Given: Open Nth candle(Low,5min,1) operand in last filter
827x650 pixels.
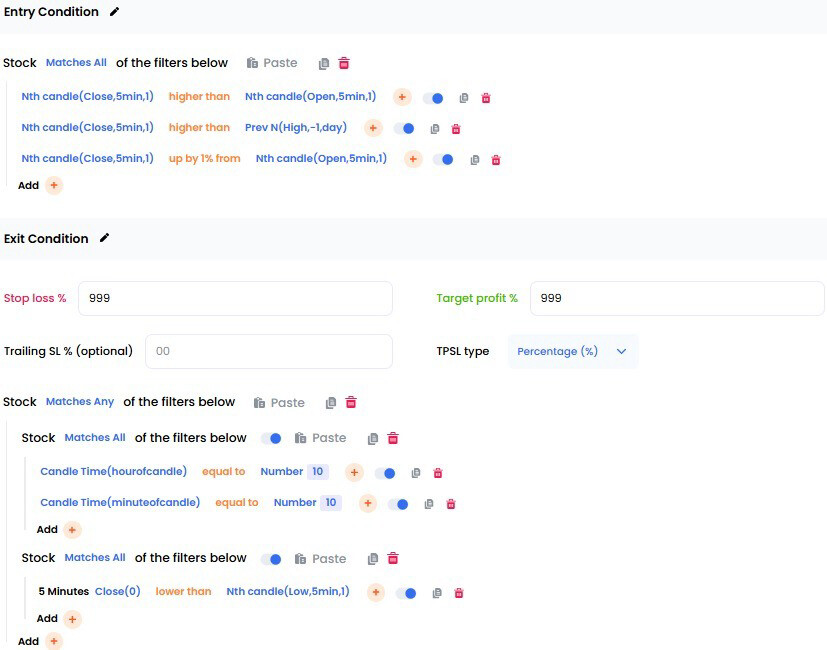Looking at the screenshot, I should click(288, 591).
